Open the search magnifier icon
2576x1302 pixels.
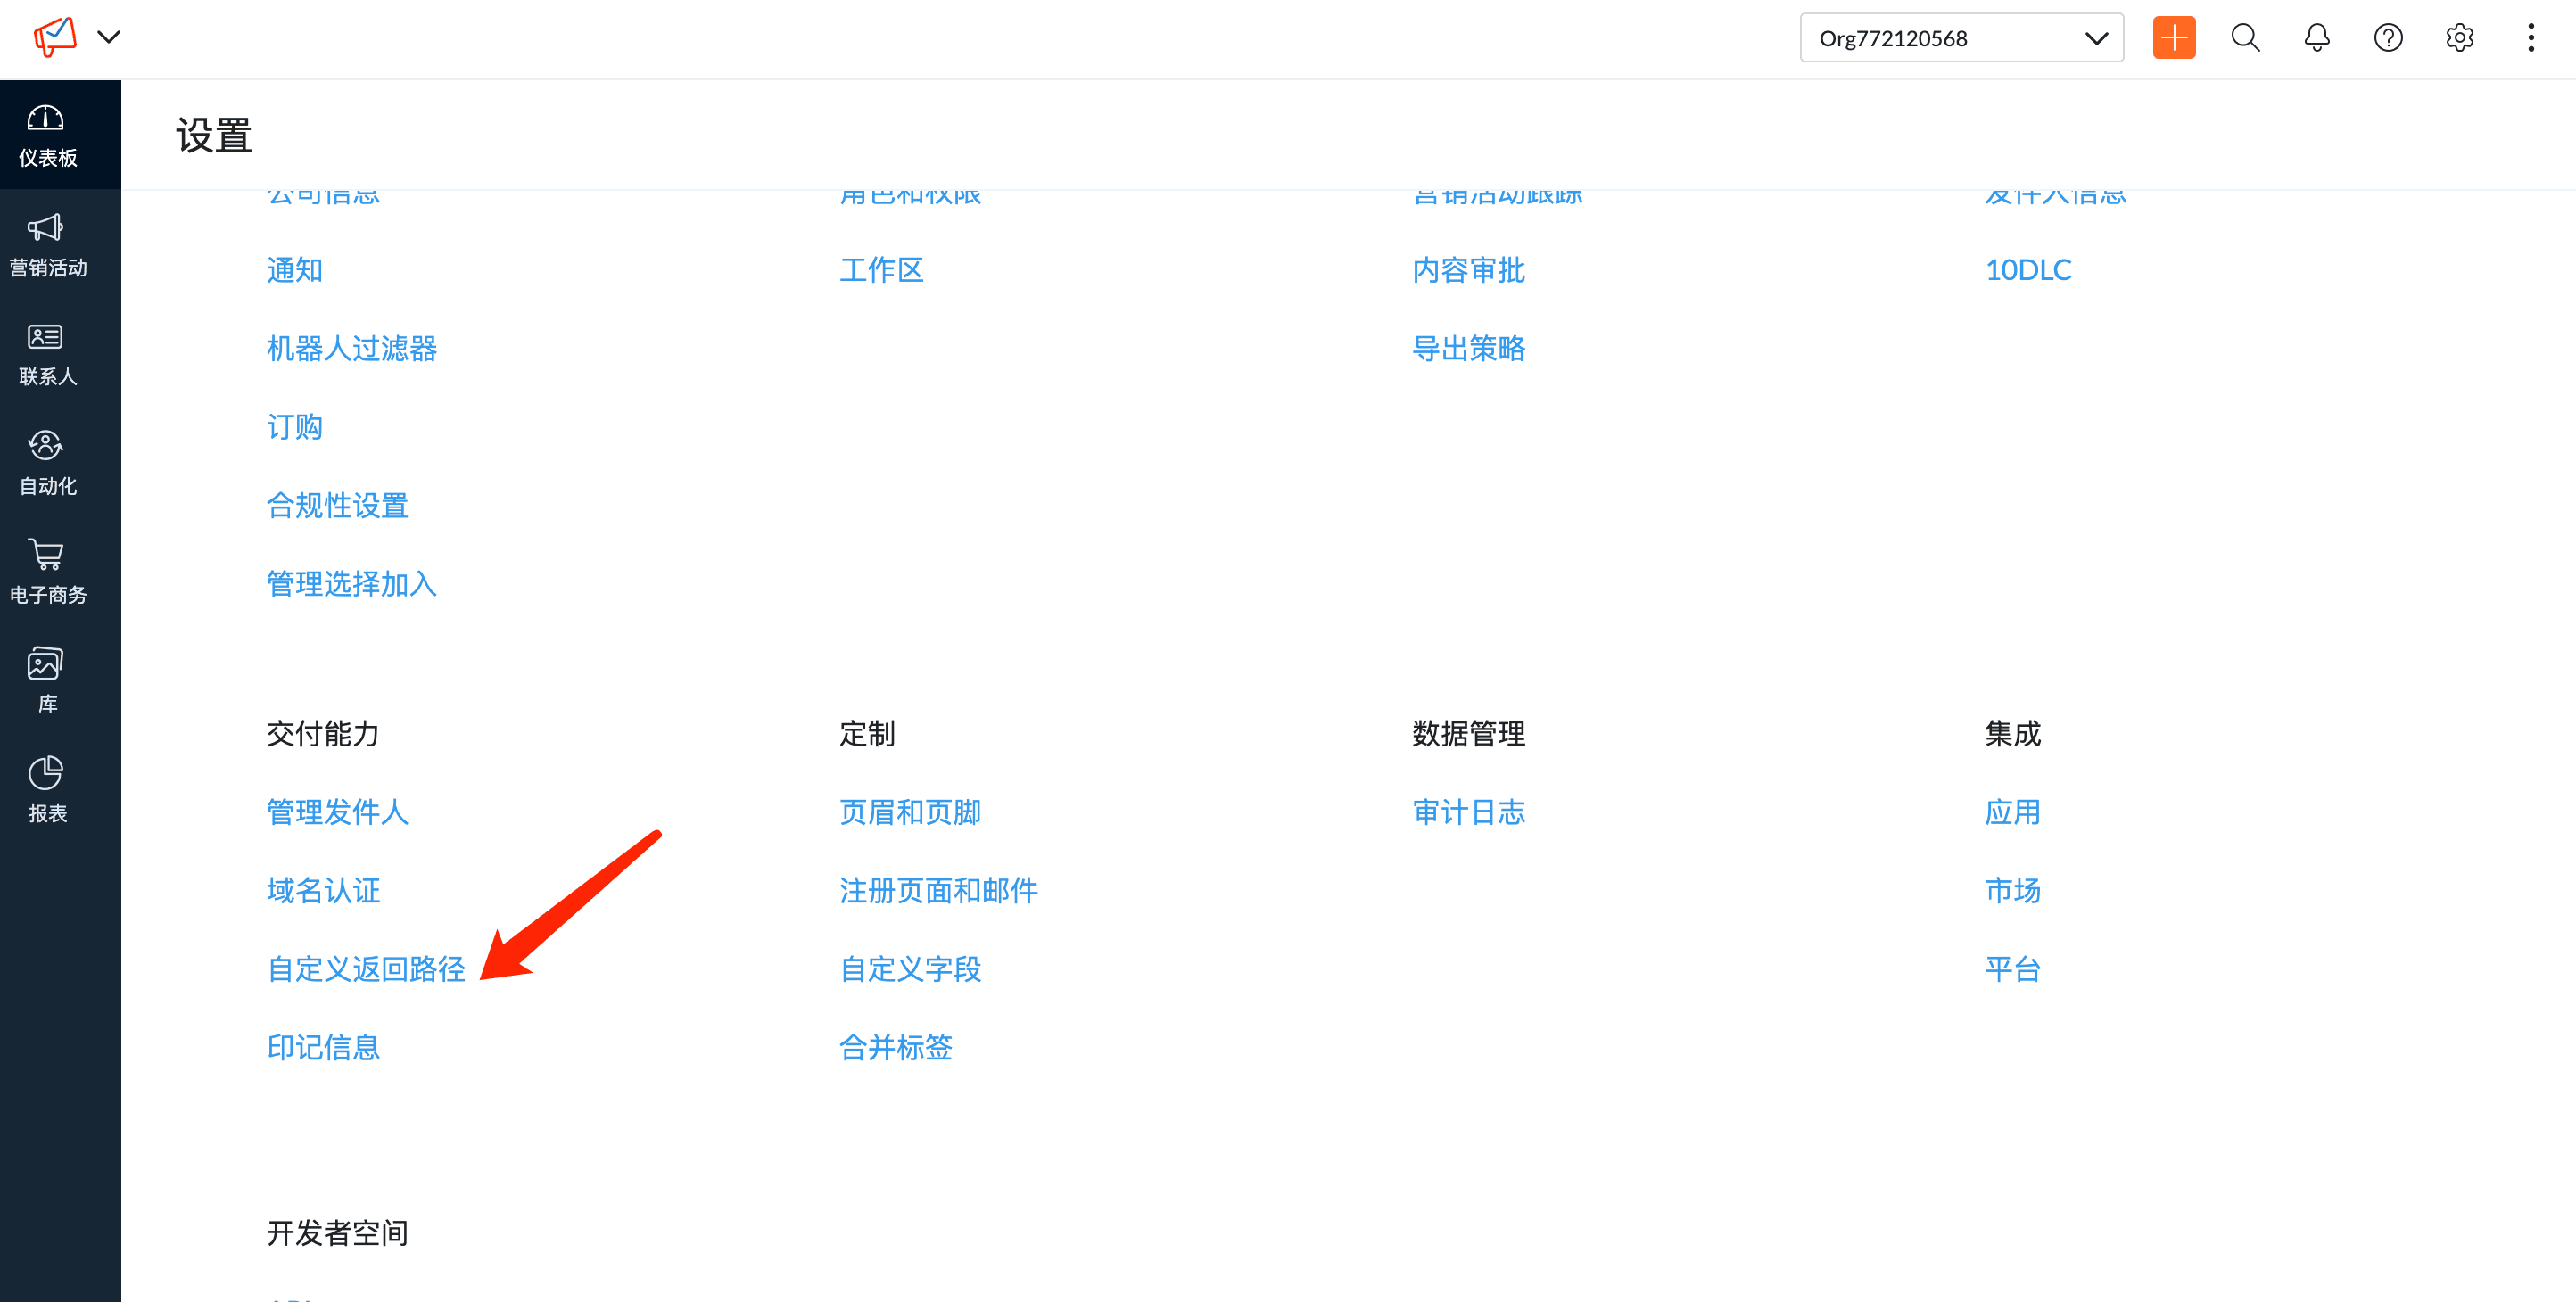[x=2245, y=38]
